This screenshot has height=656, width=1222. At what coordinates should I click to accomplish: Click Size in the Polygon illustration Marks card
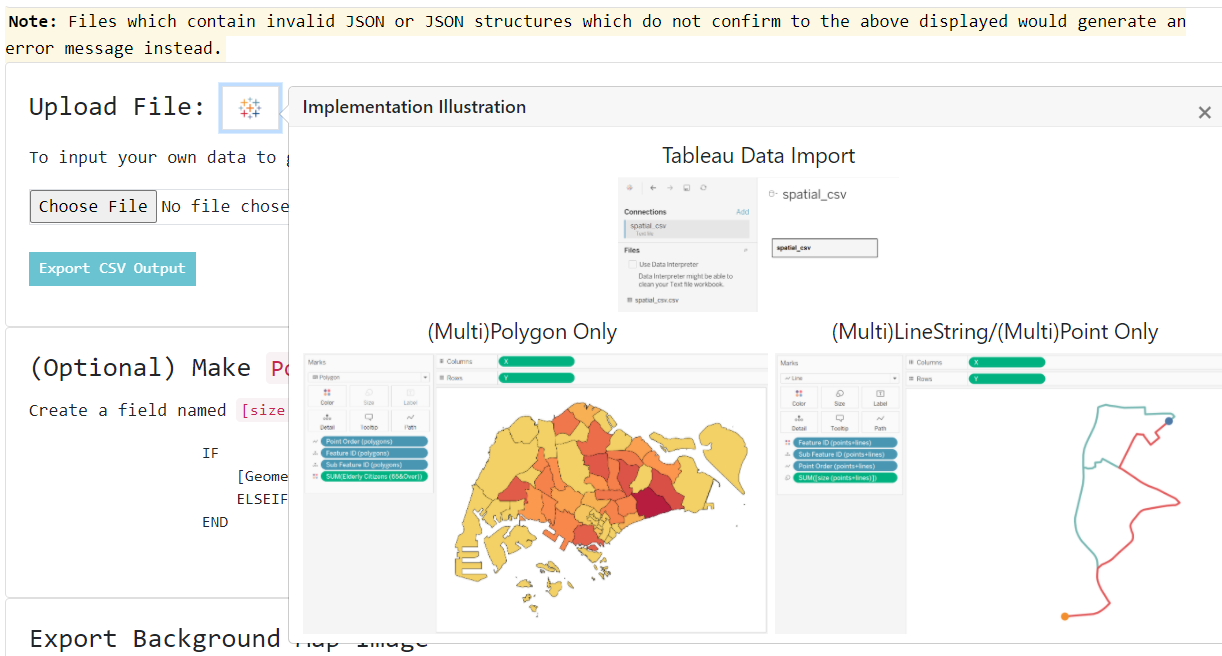pyautogui.click(x=369, y=397)
